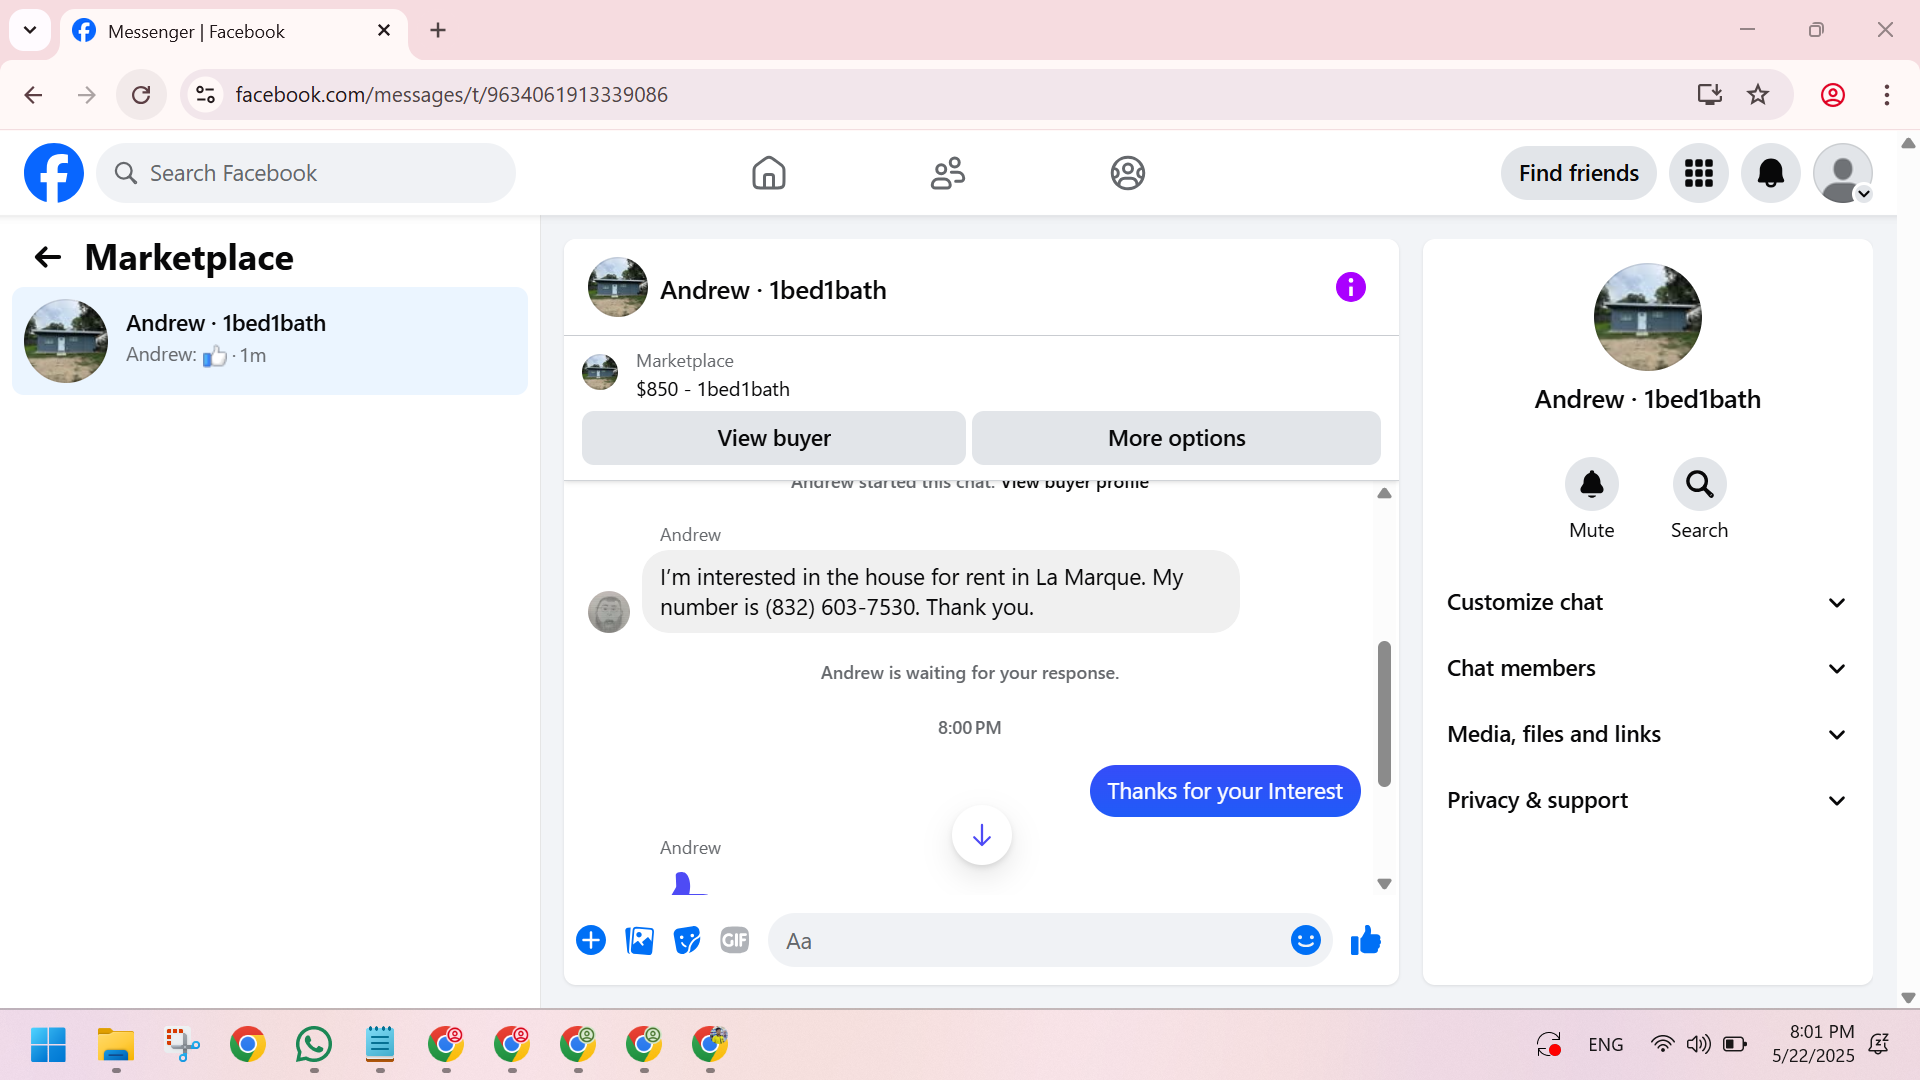Mute this conversation

click(1591, 484)
